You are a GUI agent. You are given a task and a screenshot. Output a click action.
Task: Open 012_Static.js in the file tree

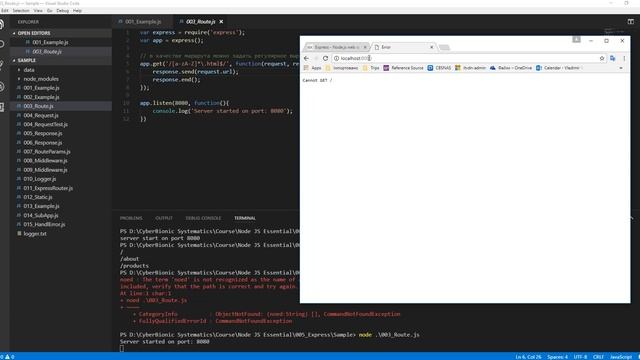38,197
